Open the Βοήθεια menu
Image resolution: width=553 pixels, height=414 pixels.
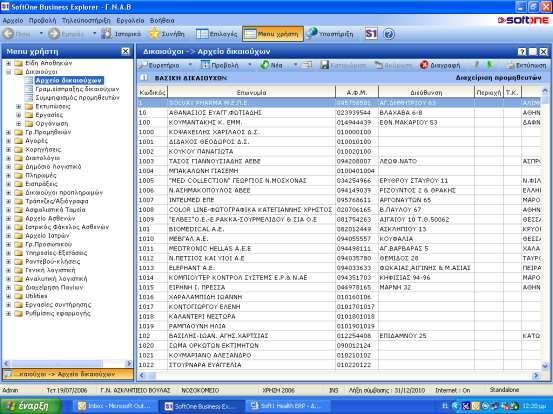pos(162,20)
